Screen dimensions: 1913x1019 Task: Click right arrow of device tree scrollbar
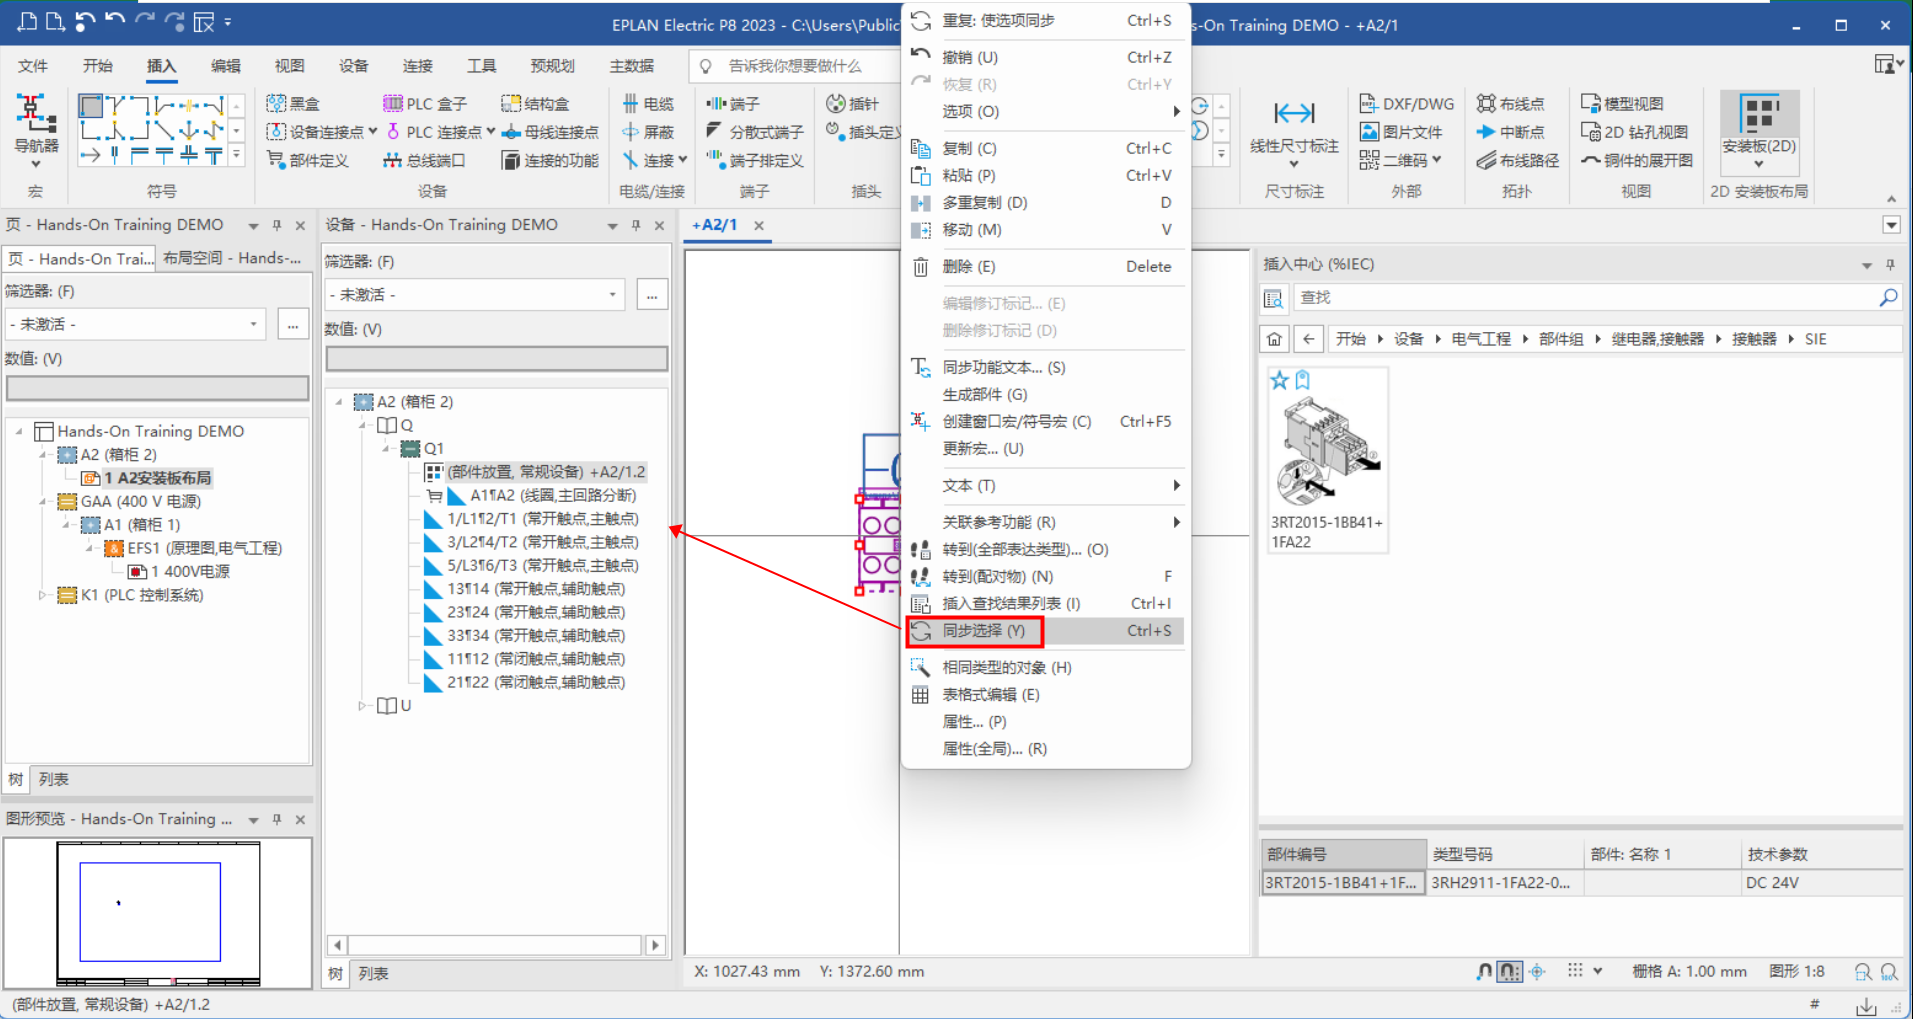(x=656, y=945)
